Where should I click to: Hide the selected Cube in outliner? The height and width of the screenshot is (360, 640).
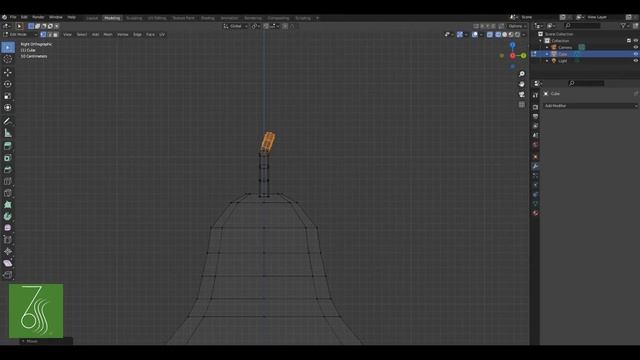click(636, 54)
